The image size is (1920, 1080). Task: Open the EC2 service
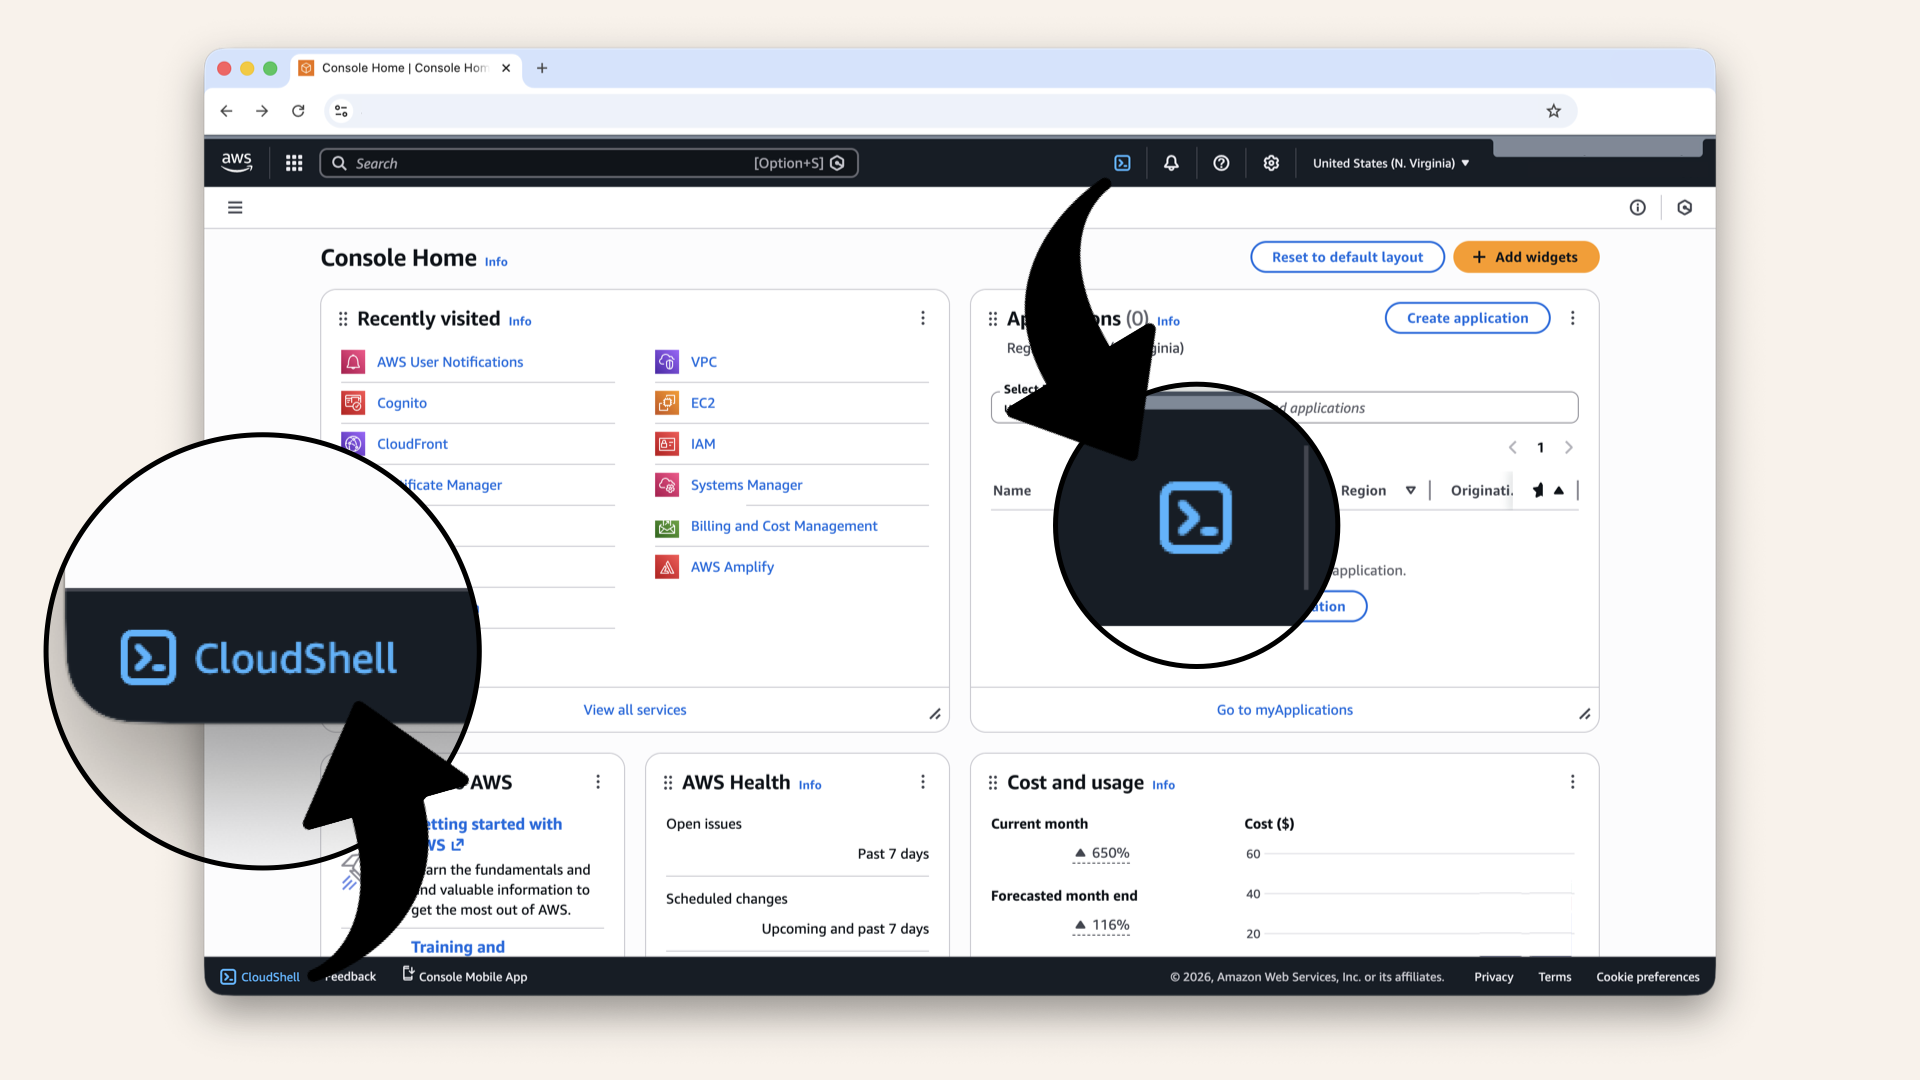click(x=702, y=403)
